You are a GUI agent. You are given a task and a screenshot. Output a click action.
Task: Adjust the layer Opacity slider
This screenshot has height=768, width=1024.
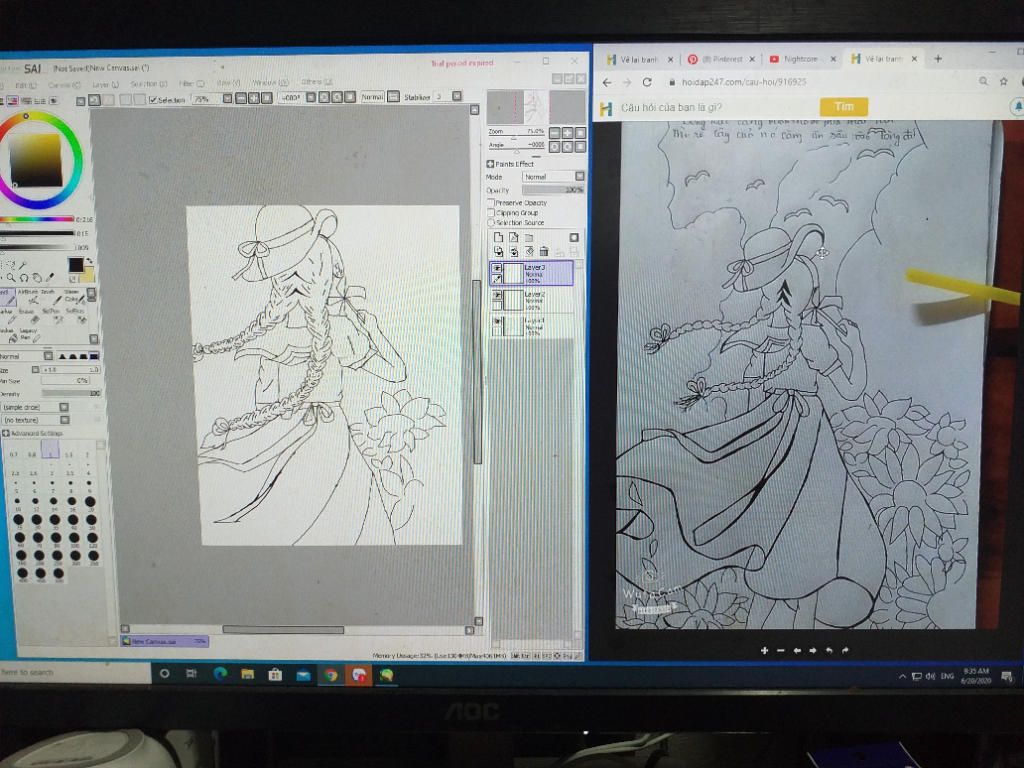coord(553,190)
